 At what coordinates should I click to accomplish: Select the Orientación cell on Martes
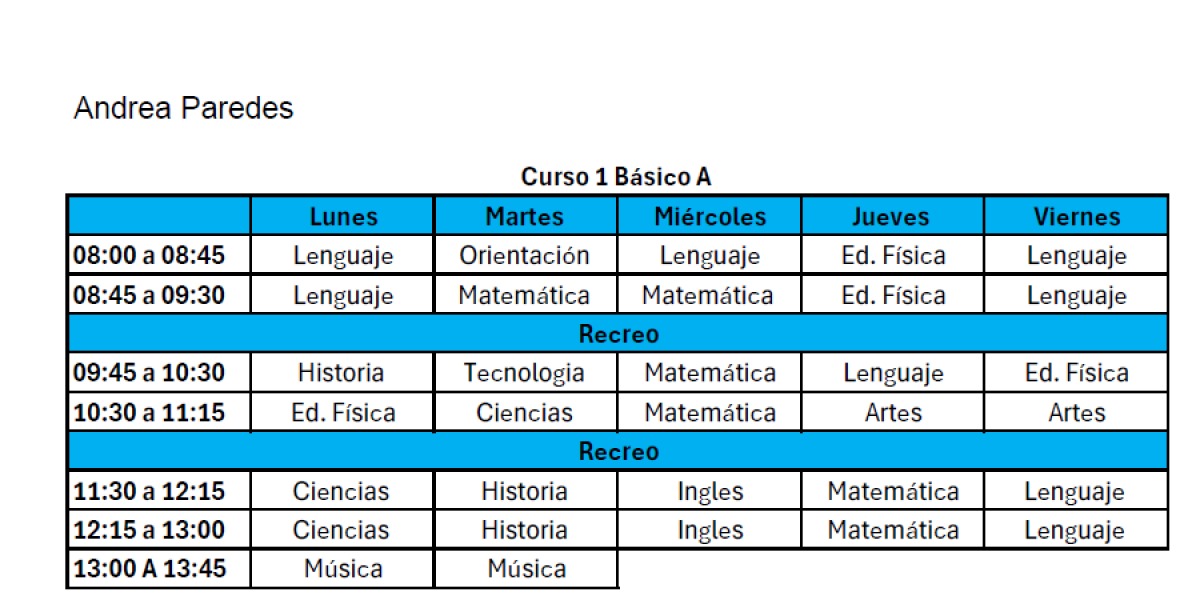click(x=525, y=255)
